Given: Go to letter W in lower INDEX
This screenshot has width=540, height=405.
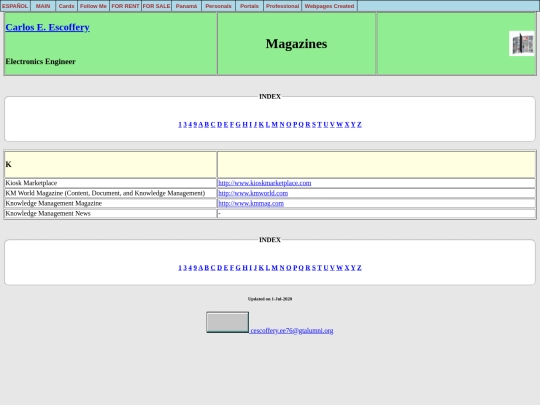Looking at the screenshot, I should [340, 268].
